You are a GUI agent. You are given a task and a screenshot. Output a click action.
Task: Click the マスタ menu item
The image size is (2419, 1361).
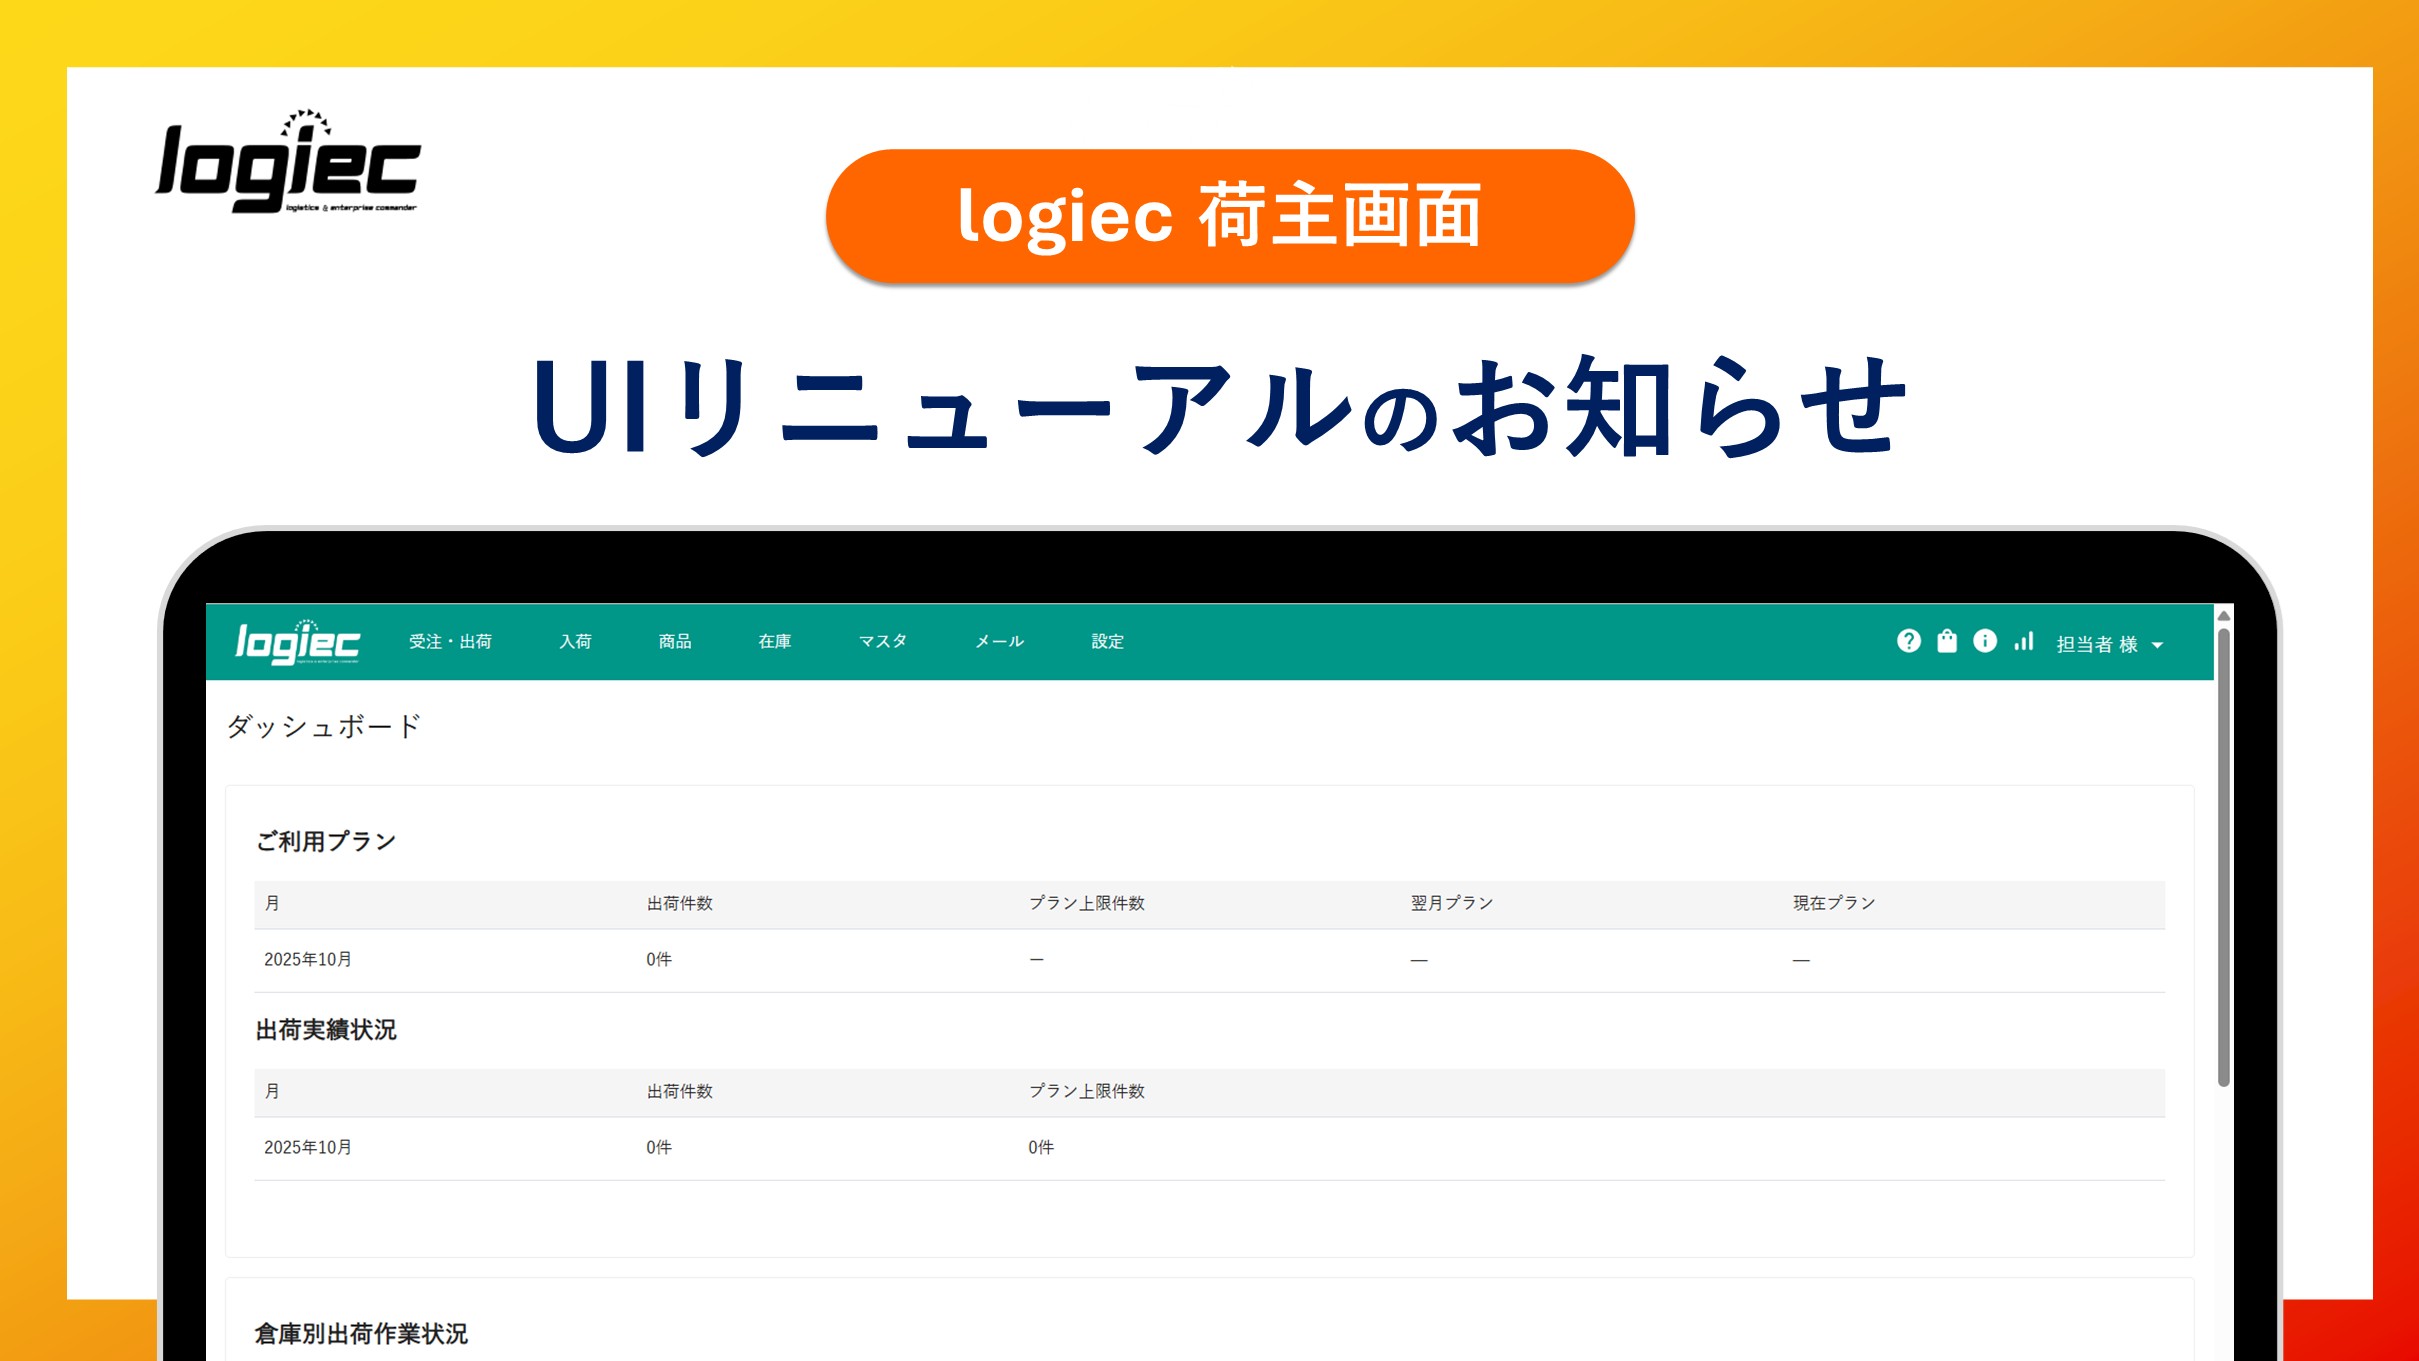pyautogui.click(x=882, y=642)
